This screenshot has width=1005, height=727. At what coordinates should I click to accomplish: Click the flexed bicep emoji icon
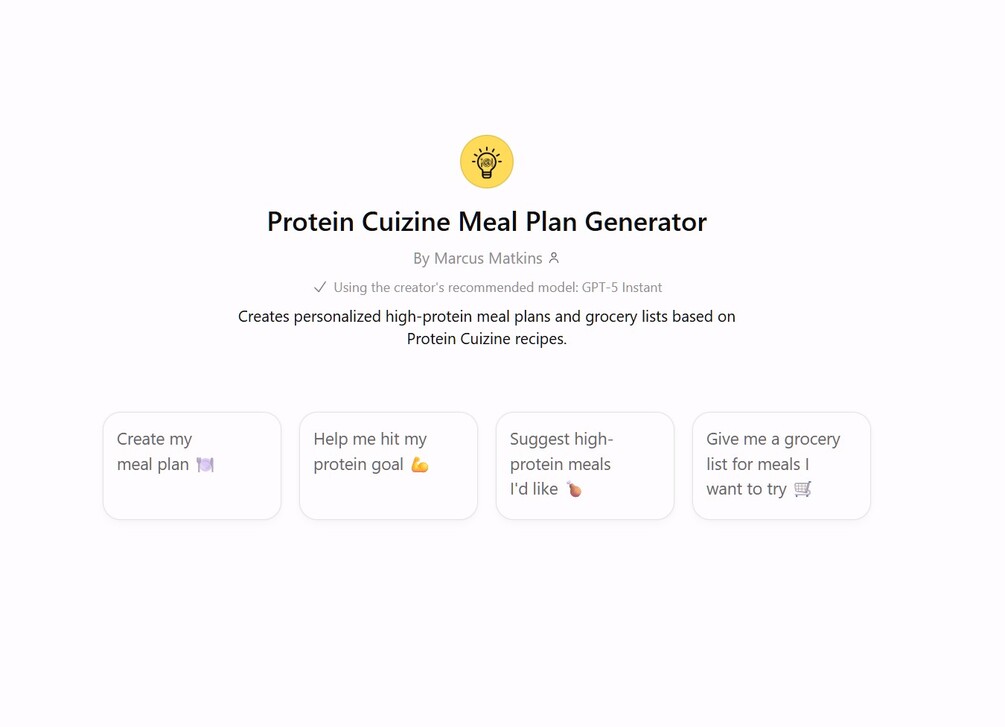[x=420, y=465]
